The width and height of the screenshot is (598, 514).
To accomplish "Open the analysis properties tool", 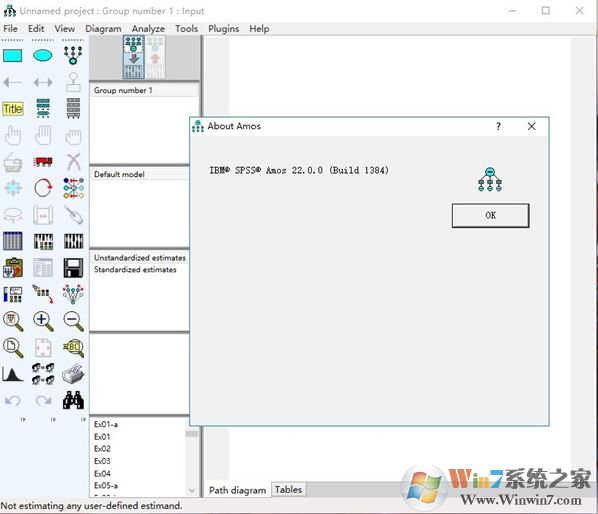I will pyautogui.click(x=43, y=241).
